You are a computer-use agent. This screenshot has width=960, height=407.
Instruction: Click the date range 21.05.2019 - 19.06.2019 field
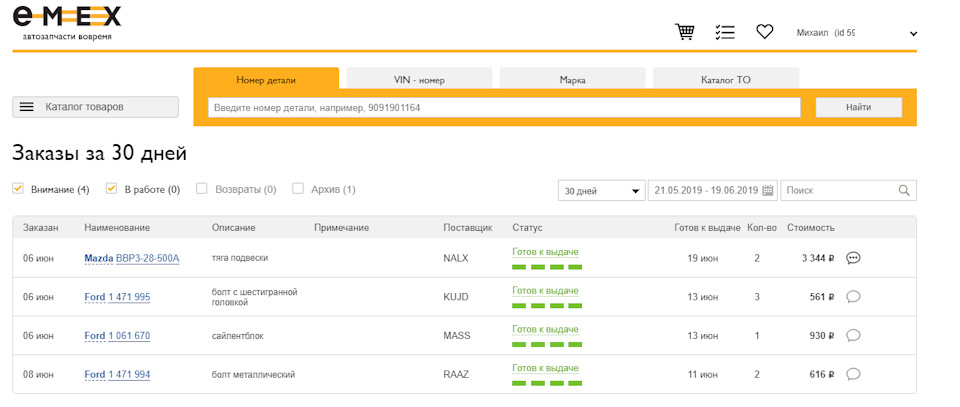(x=712, y=190)
